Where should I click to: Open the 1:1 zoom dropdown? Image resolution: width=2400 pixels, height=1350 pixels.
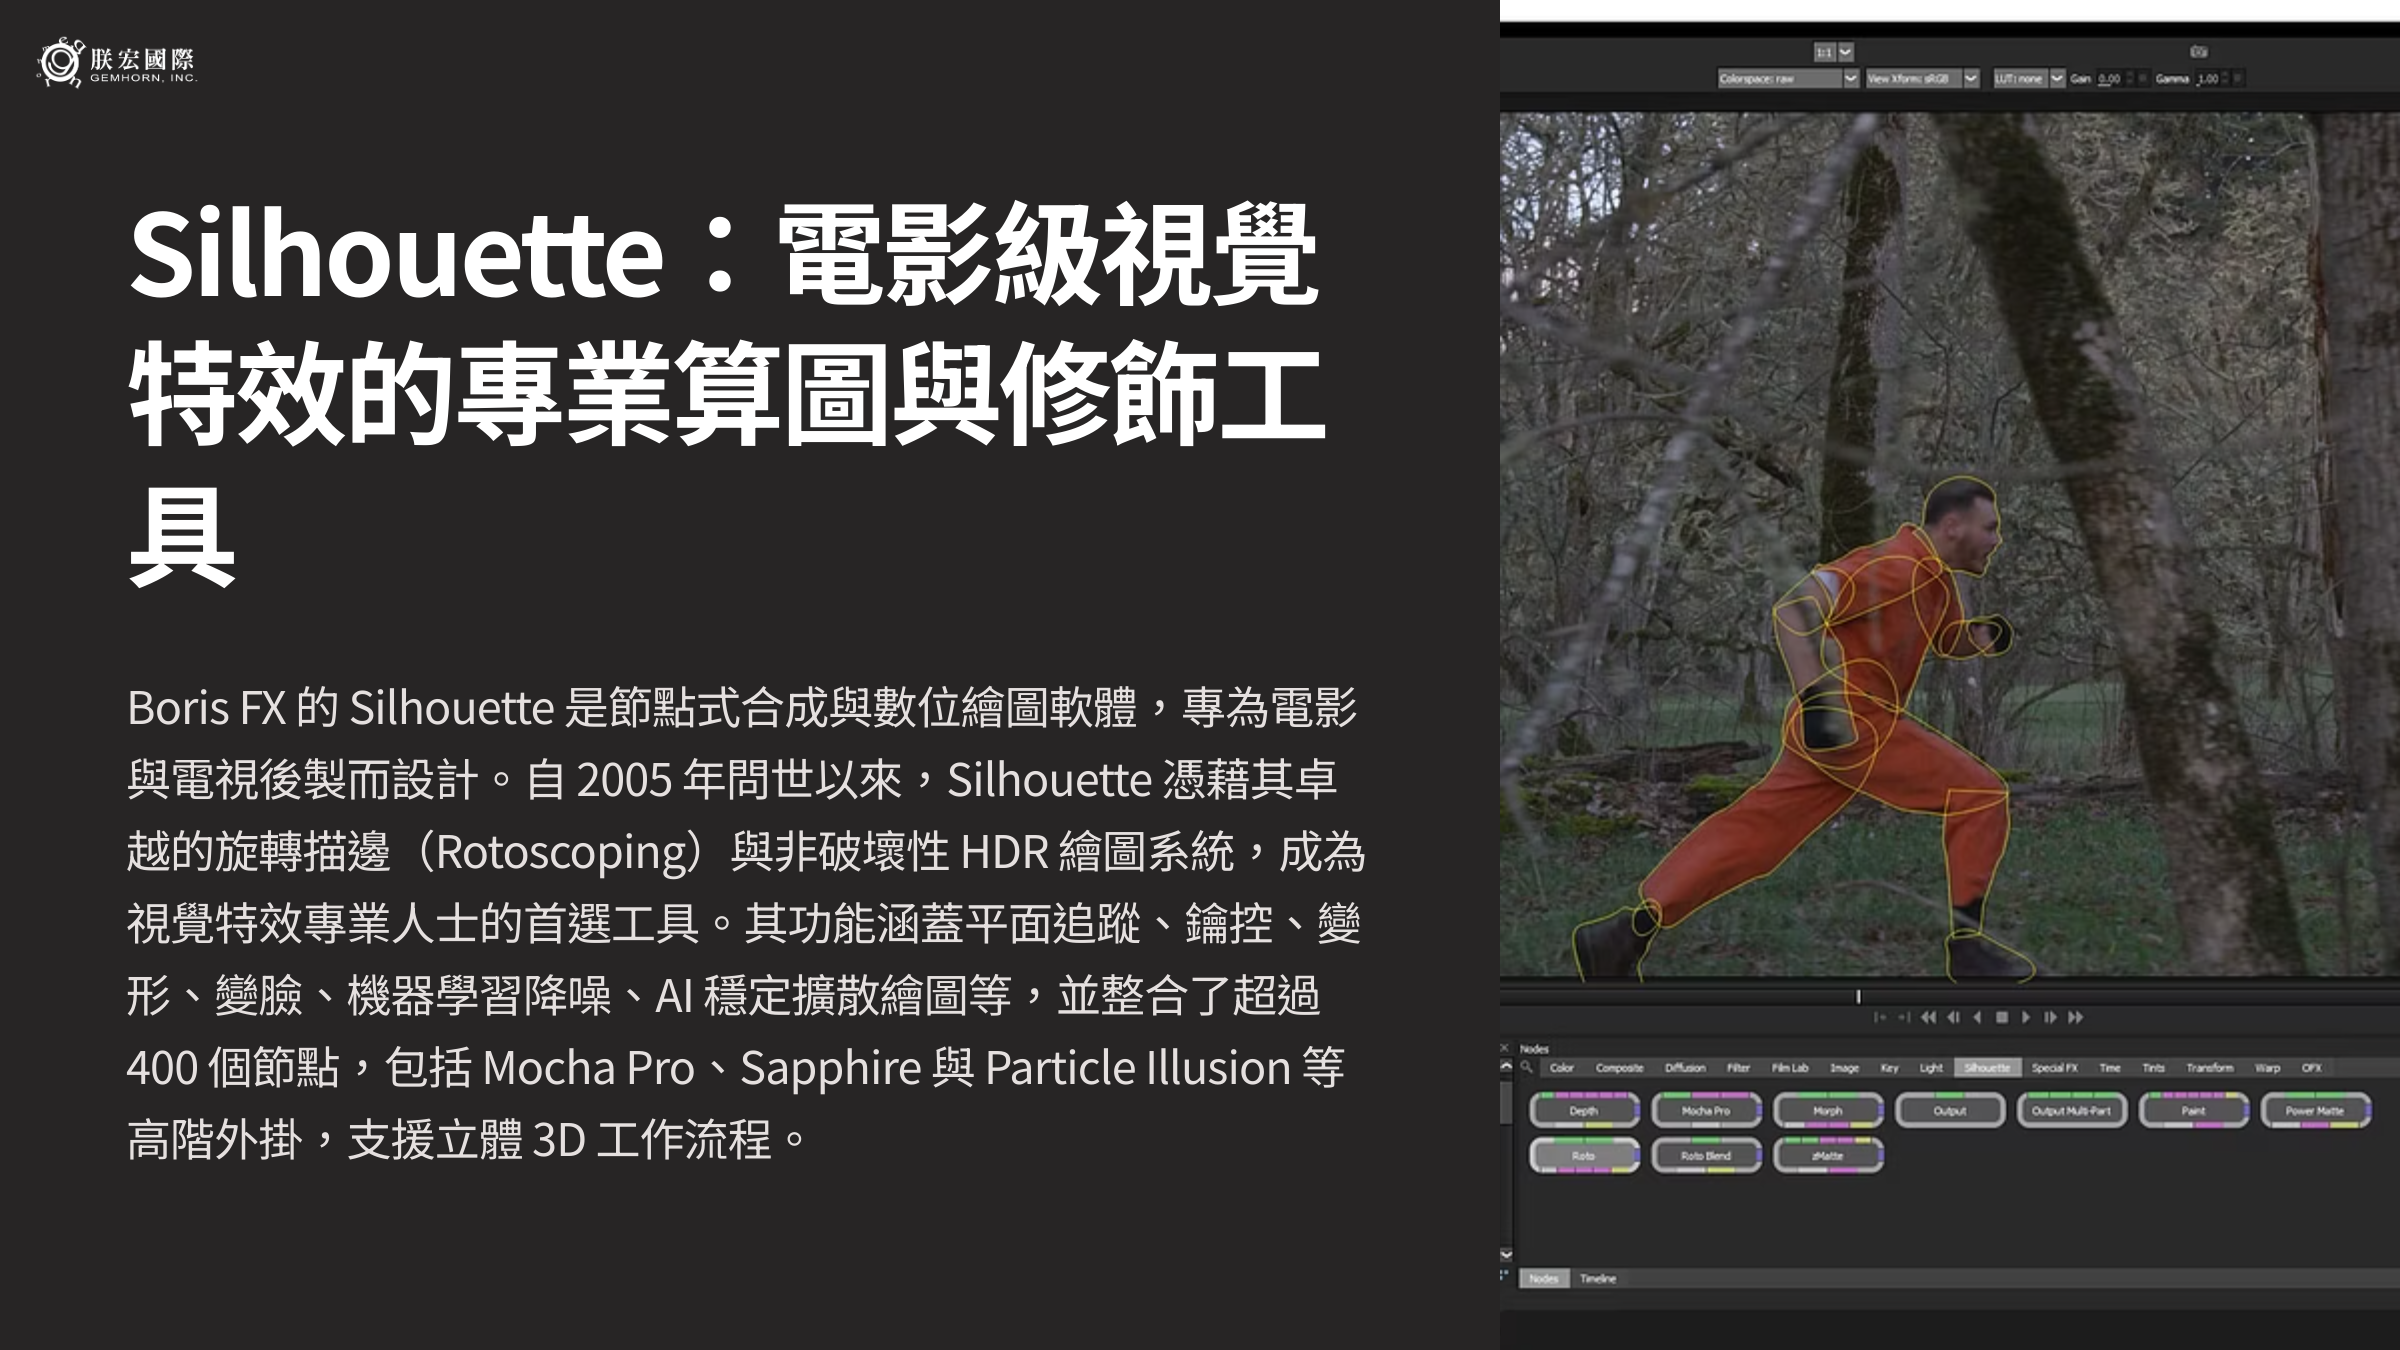click(1846, 52)
